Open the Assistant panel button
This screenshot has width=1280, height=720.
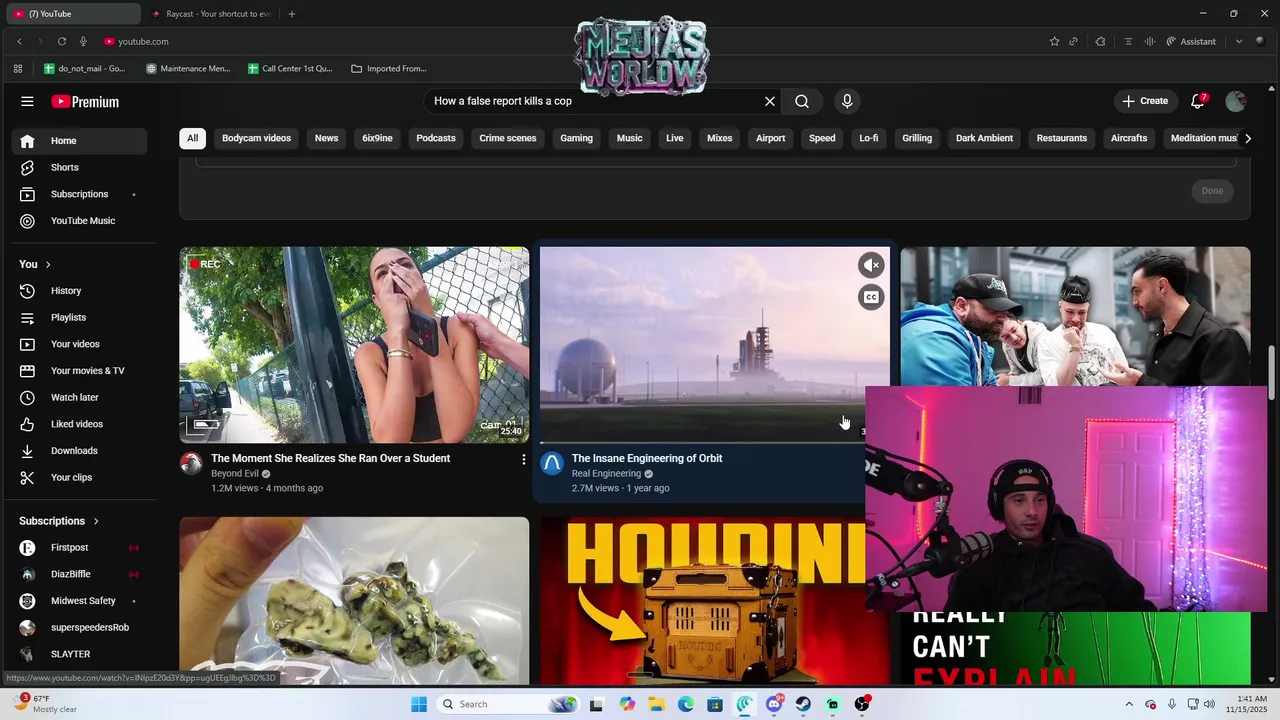pos(1191,41)
